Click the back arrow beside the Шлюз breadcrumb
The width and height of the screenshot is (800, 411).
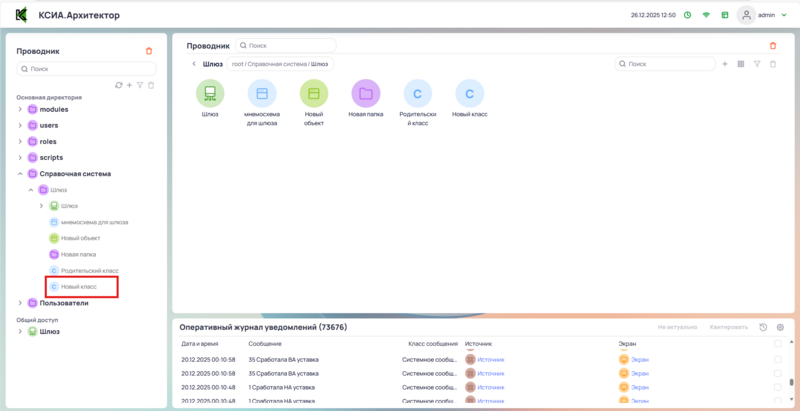coord(193,64)
